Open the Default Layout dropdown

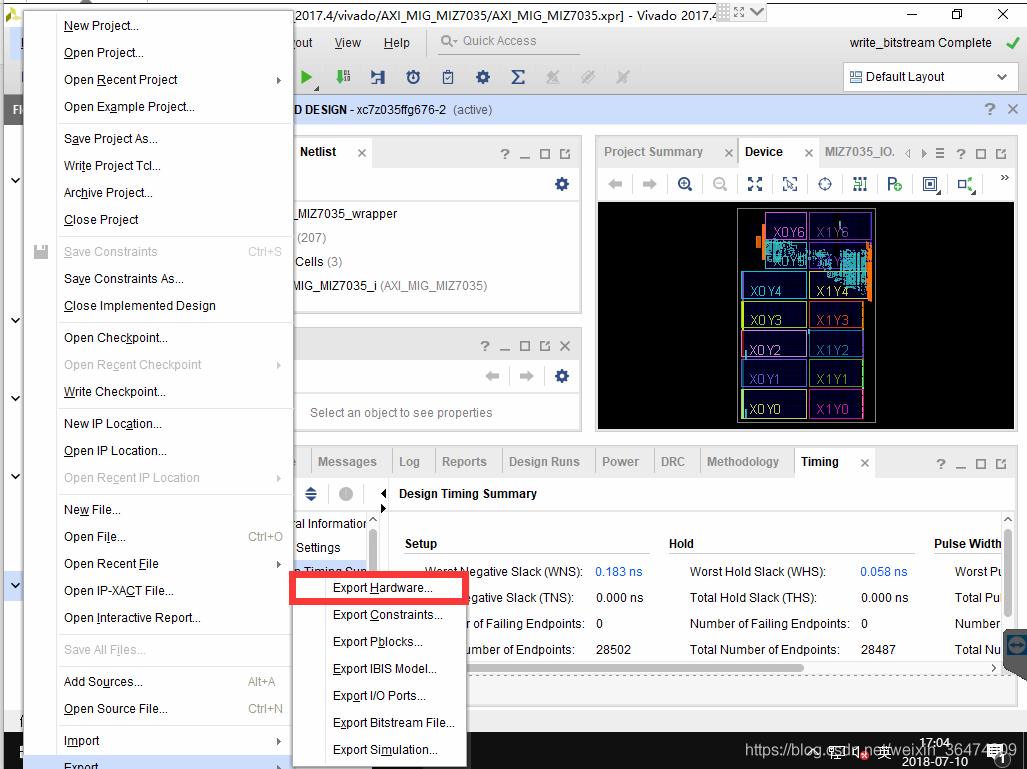pyautogui.click(x=930, y=77)
